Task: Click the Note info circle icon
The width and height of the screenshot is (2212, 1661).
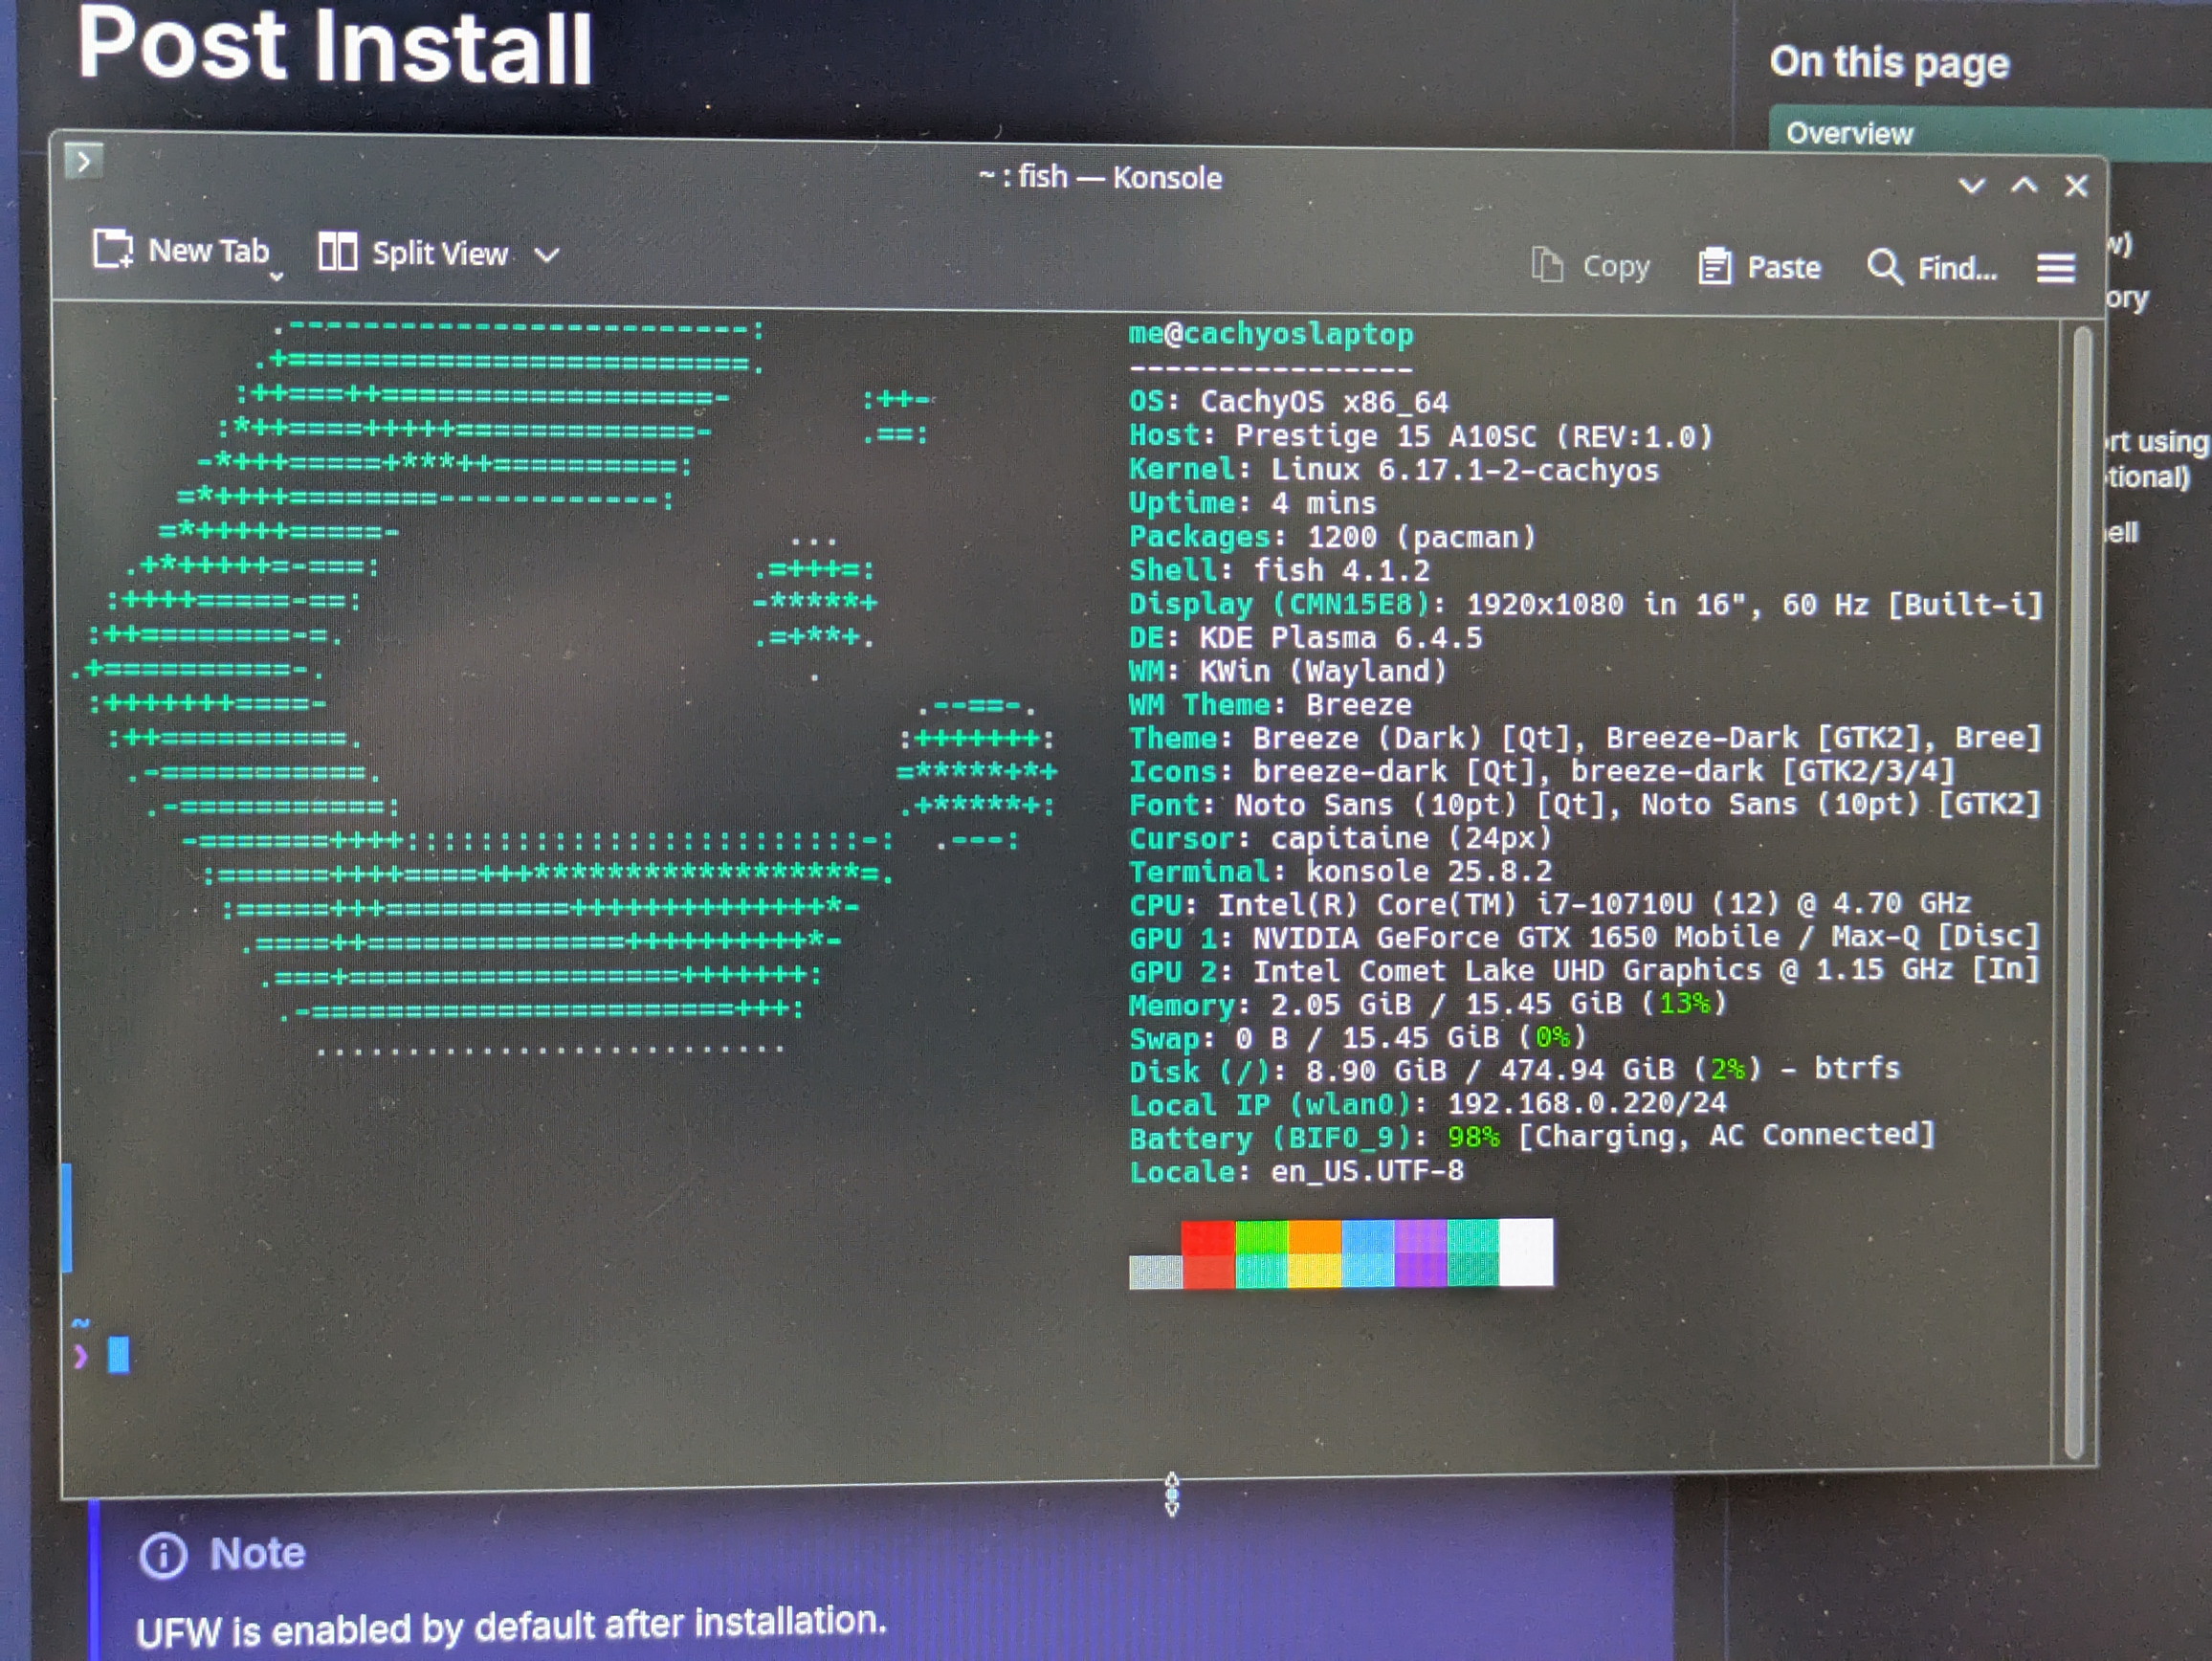Action: (163, 1555)
